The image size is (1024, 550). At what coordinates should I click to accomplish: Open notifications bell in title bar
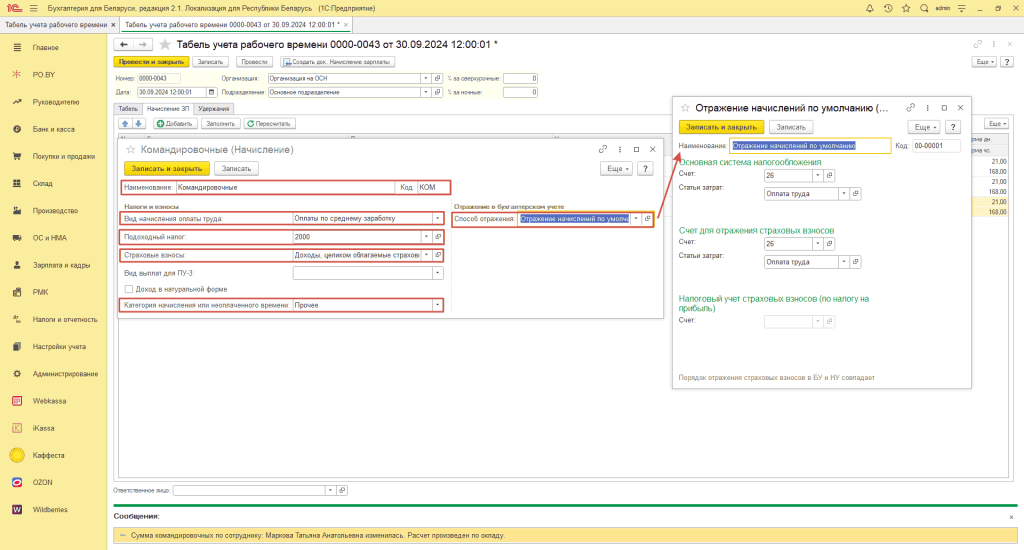[x=869, y=8]
